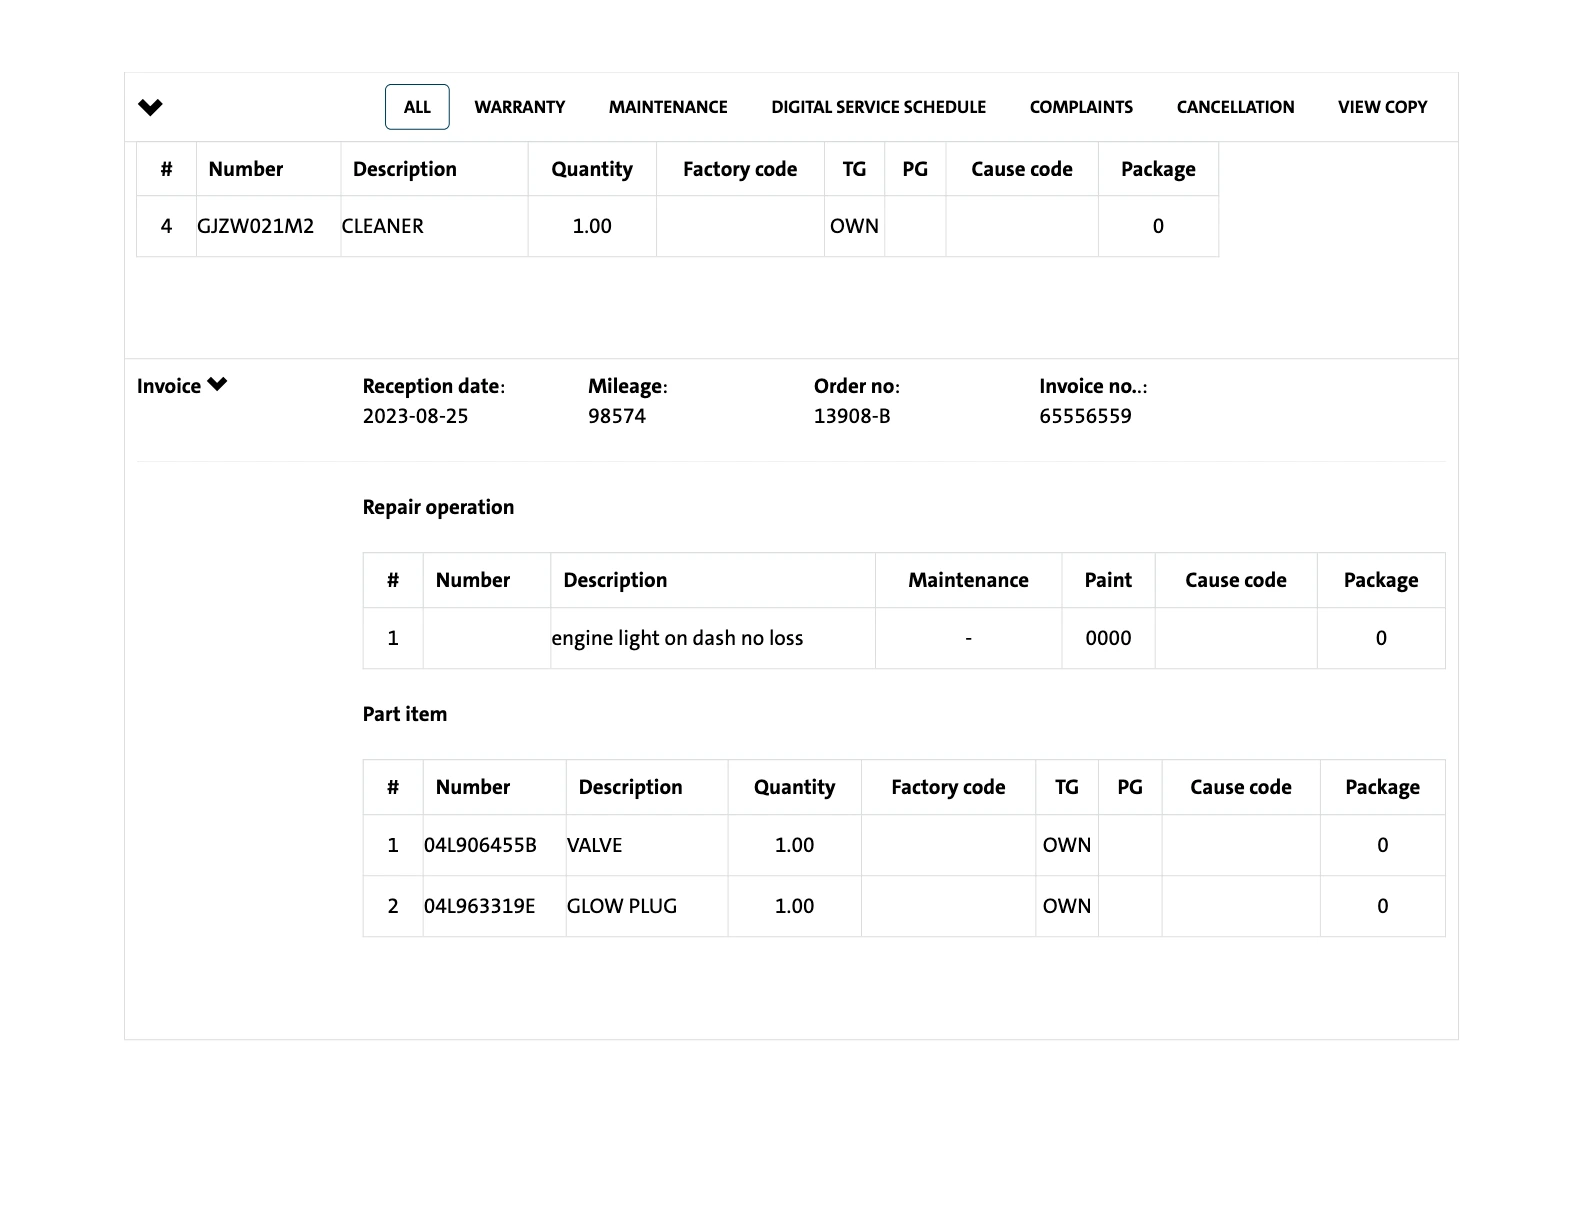Click the Factory code column header in Part item table
Viewport: 1584px width, 1224px height.
[x=947, y=787]
